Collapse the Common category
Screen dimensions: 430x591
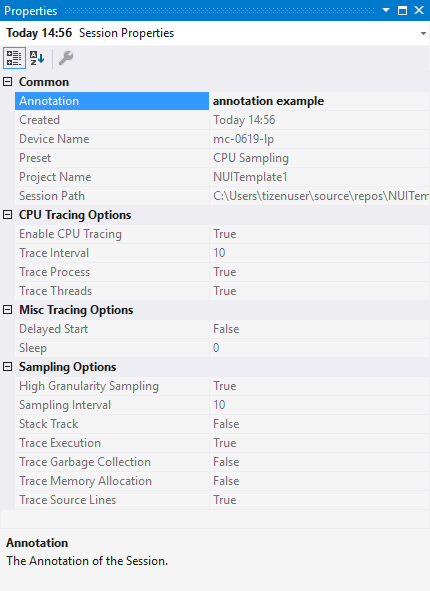(x=8, y=82)
